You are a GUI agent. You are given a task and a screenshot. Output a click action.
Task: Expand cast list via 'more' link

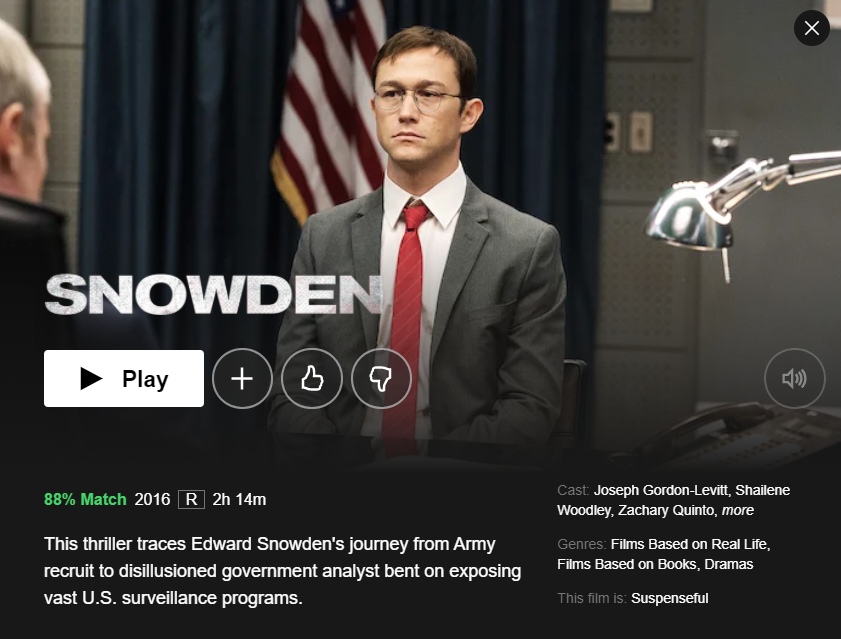(x=737, y=510)
